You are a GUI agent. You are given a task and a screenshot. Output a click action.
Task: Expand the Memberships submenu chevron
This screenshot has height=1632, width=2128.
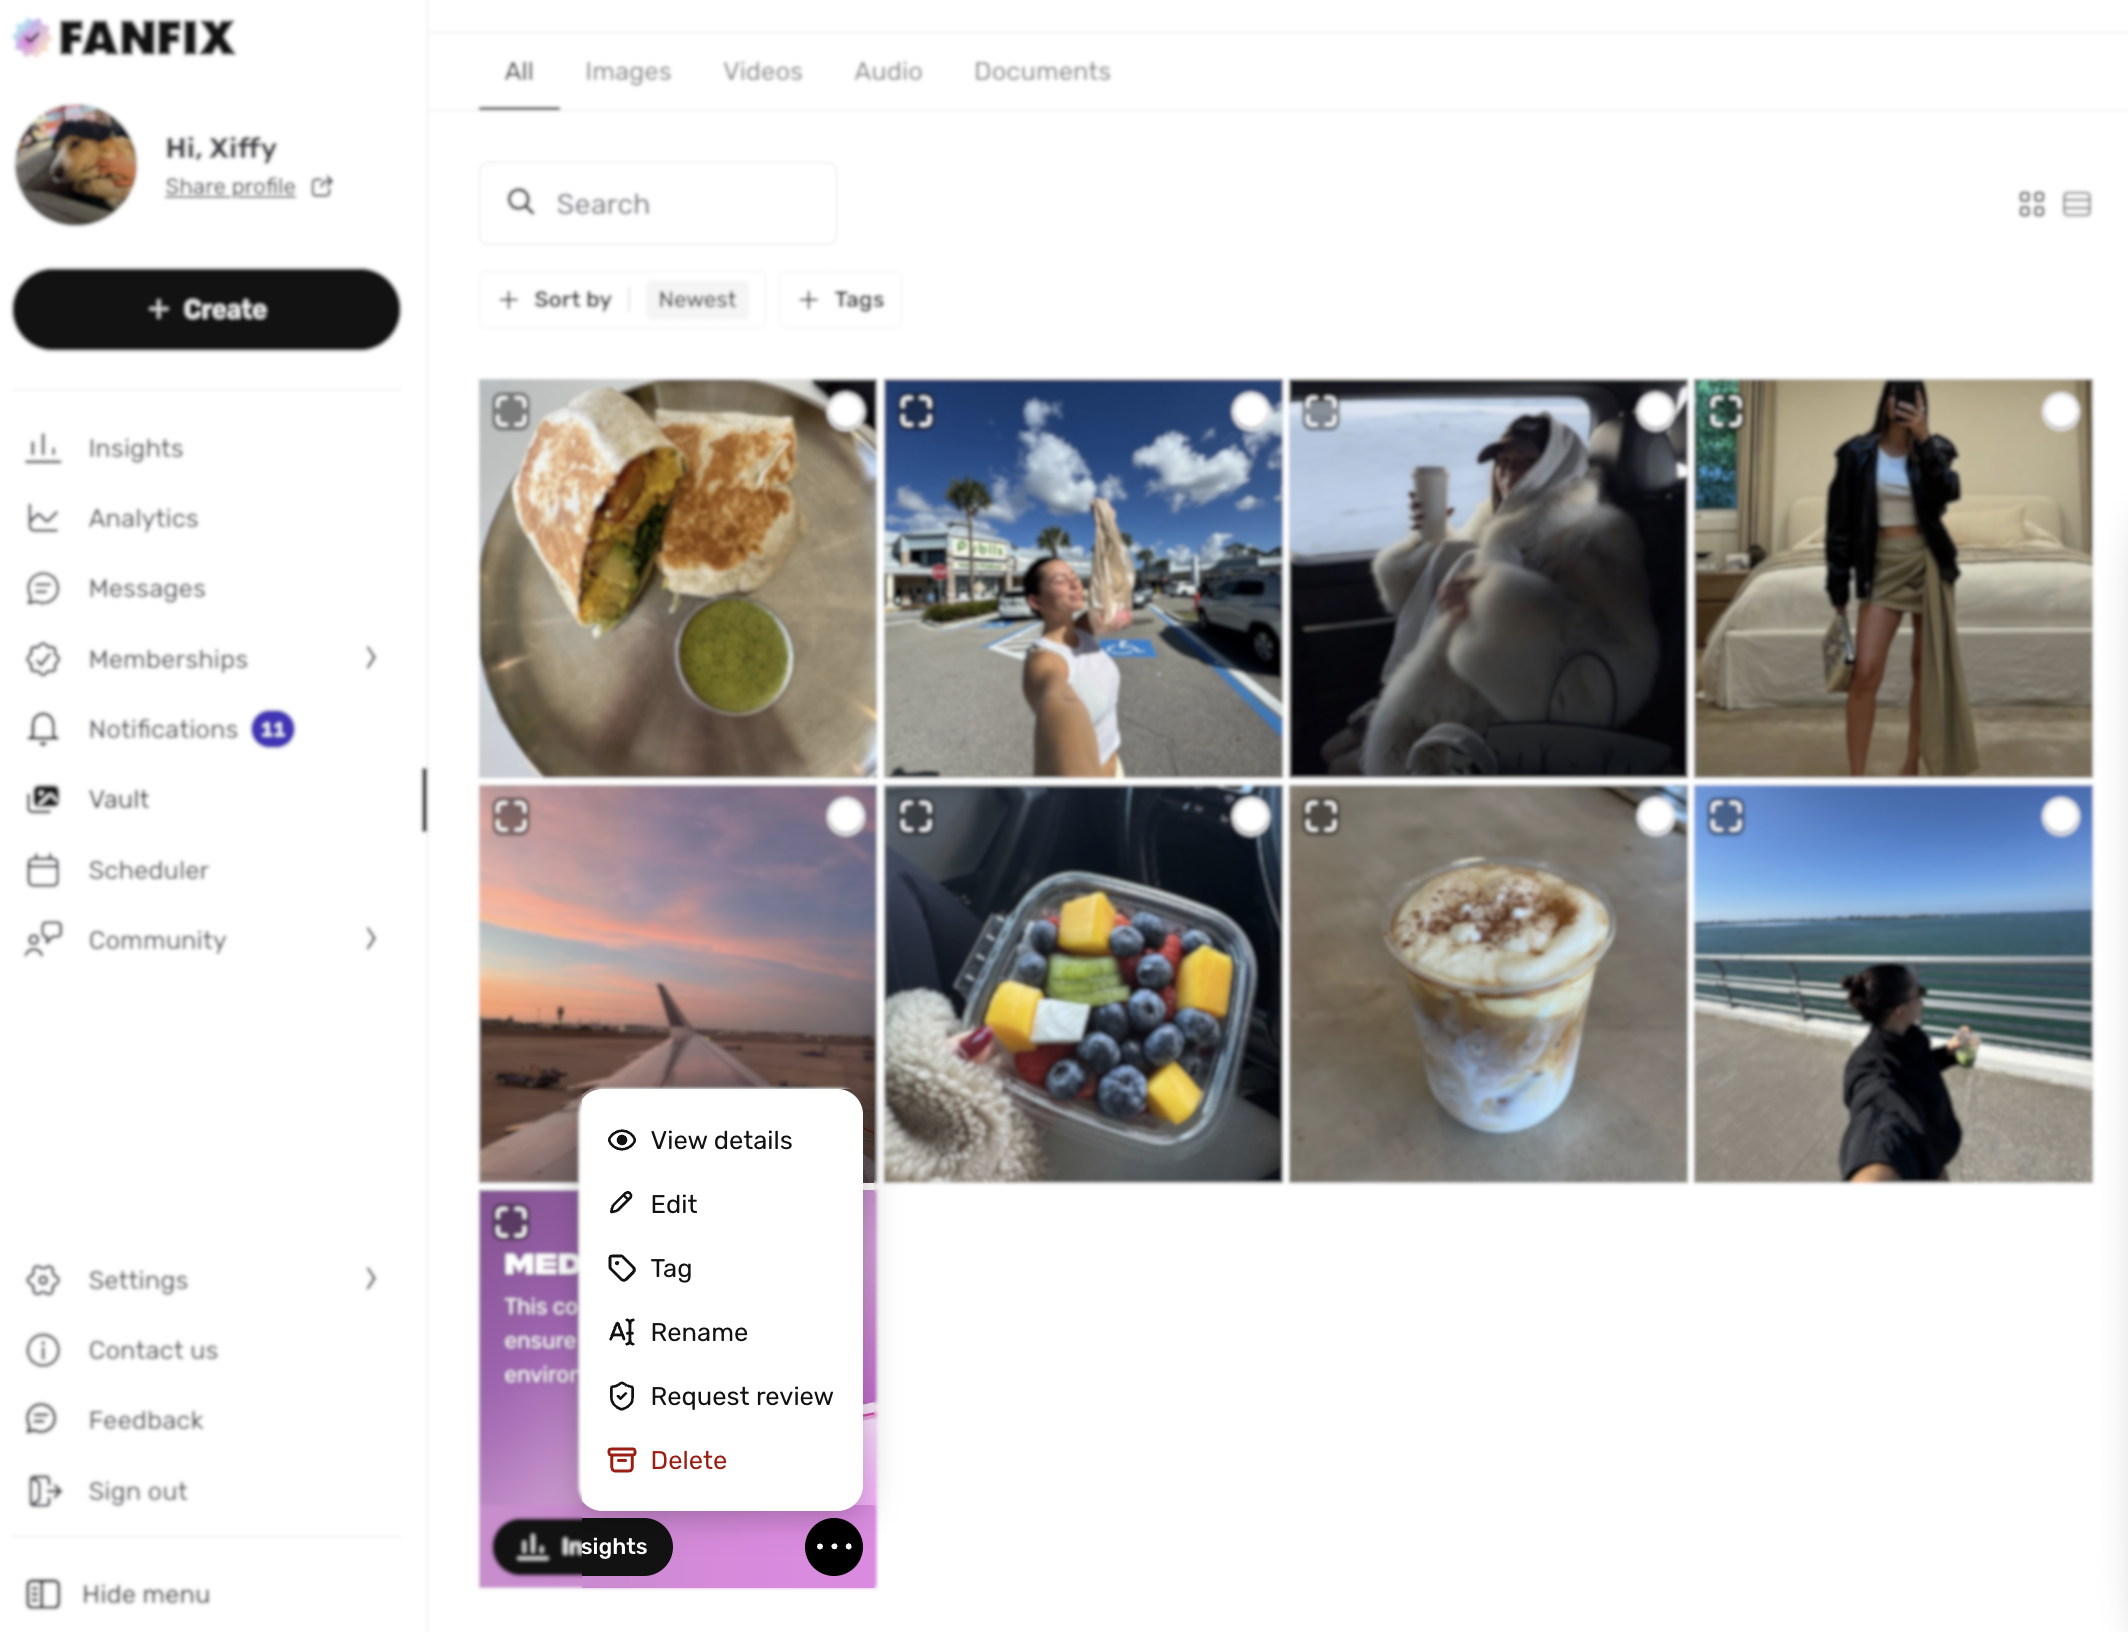pos(371,658)
